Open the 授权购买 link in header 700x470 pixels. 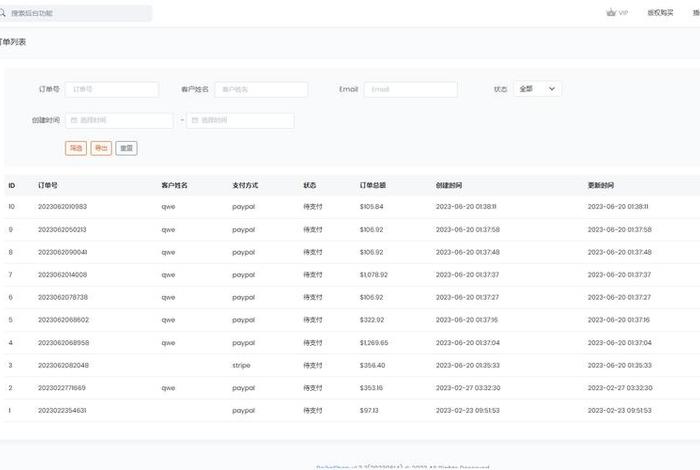[660, 12]
